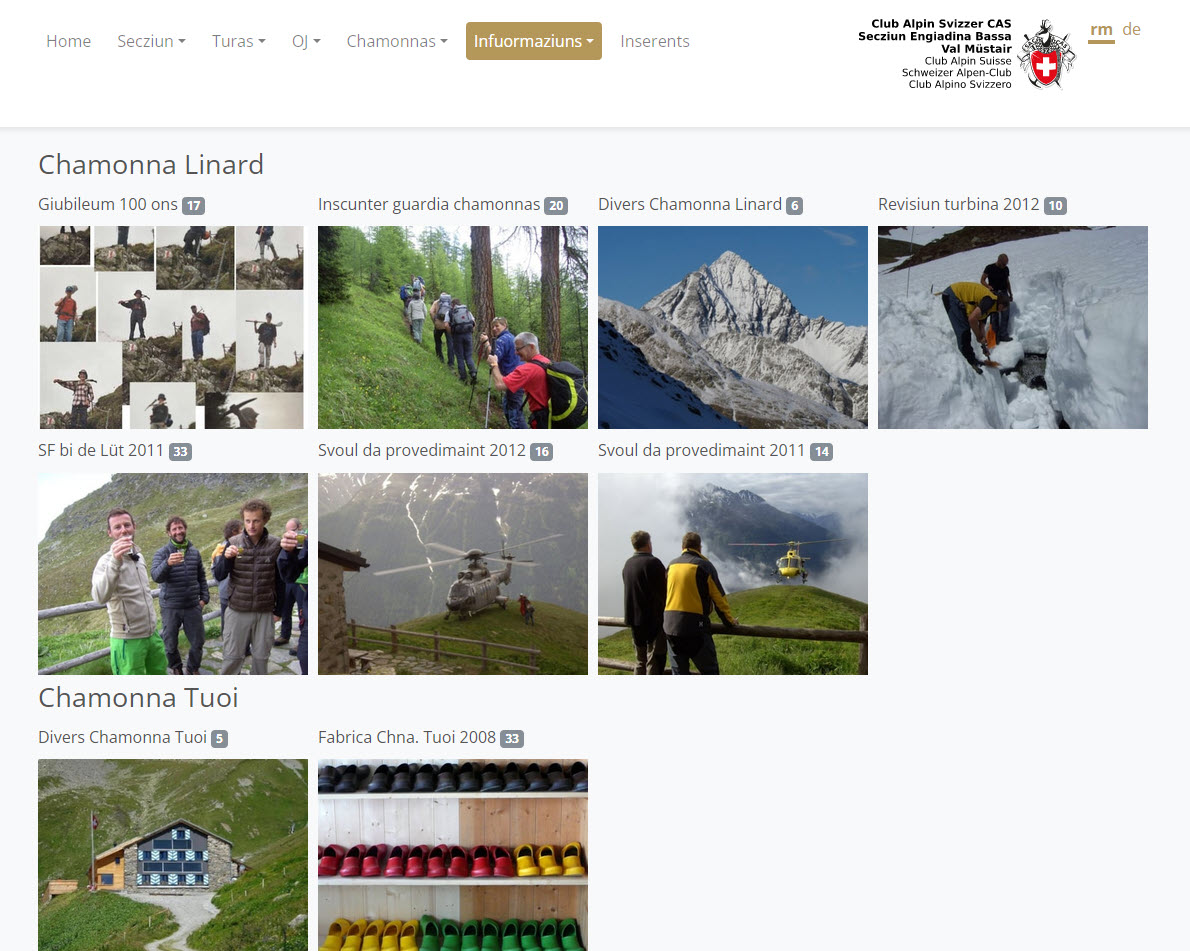Open the Divers Chamonna Tuoi hut photo
1190x951 pixels.
[x=172, y=855]
